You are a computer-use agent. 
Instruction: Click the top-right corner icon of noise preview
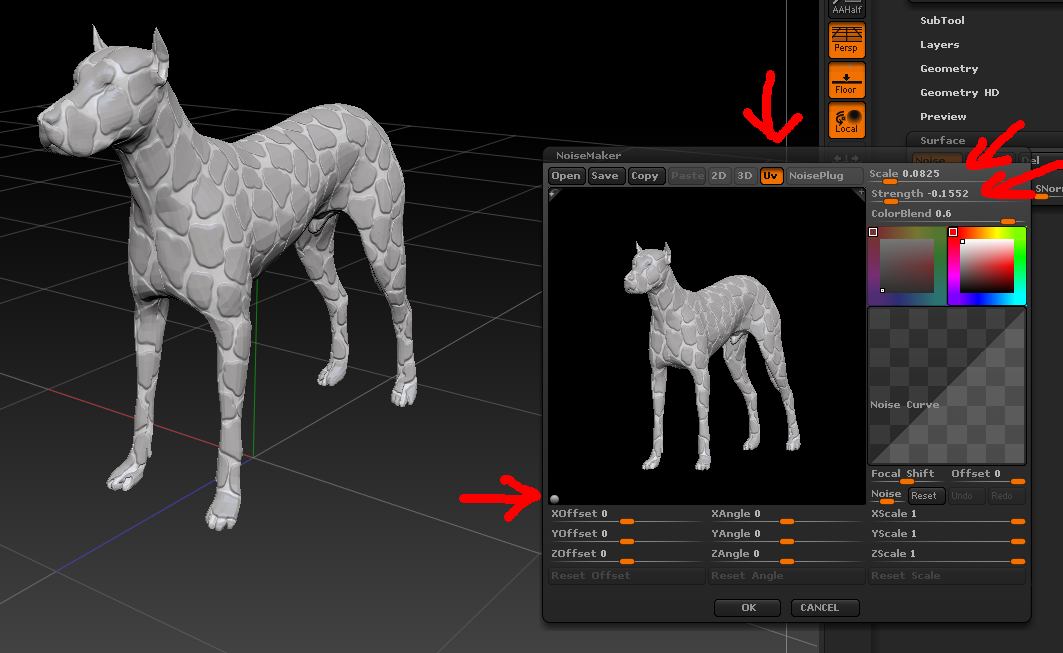click(x=860, y=194)
